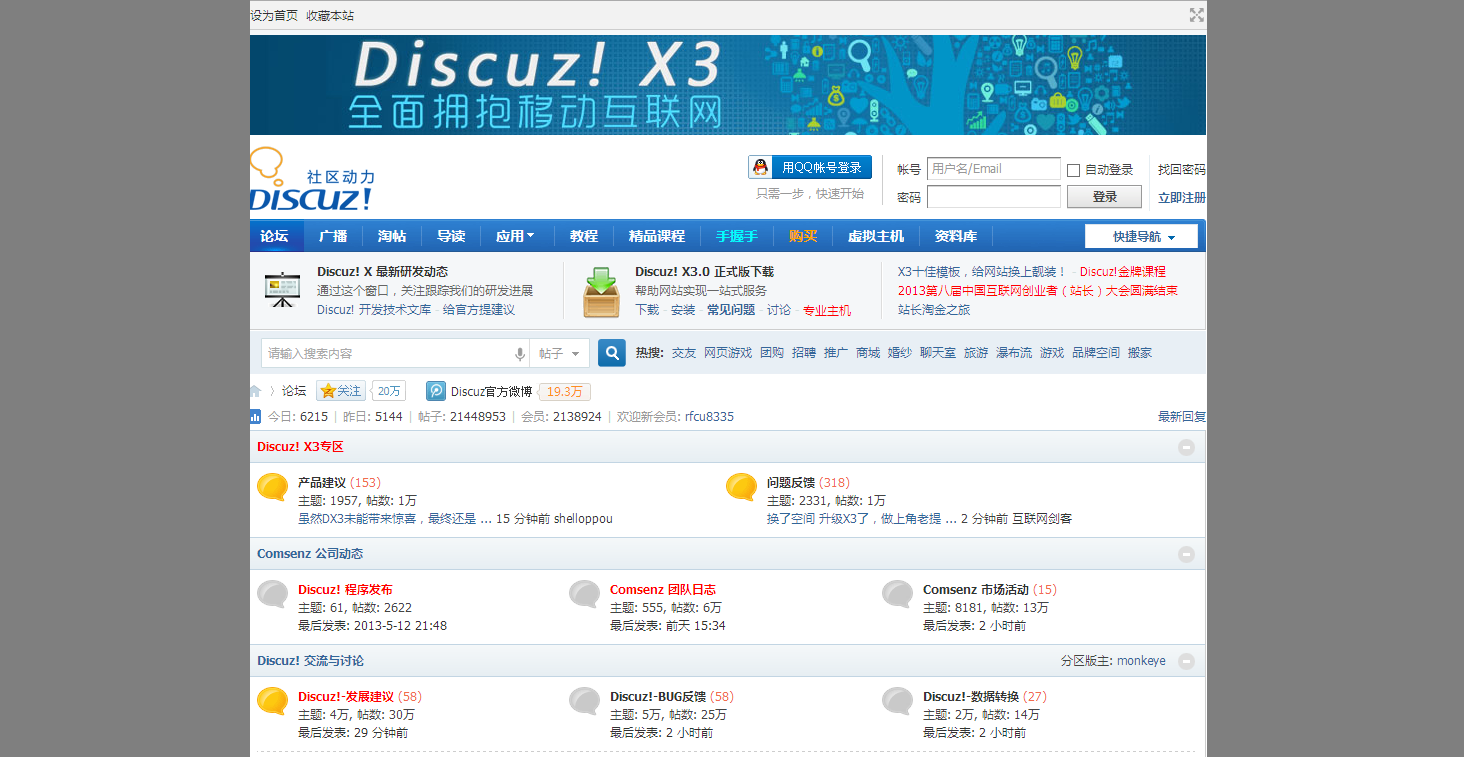Click the 站长淘金之旅 link

tap(934, 310)
